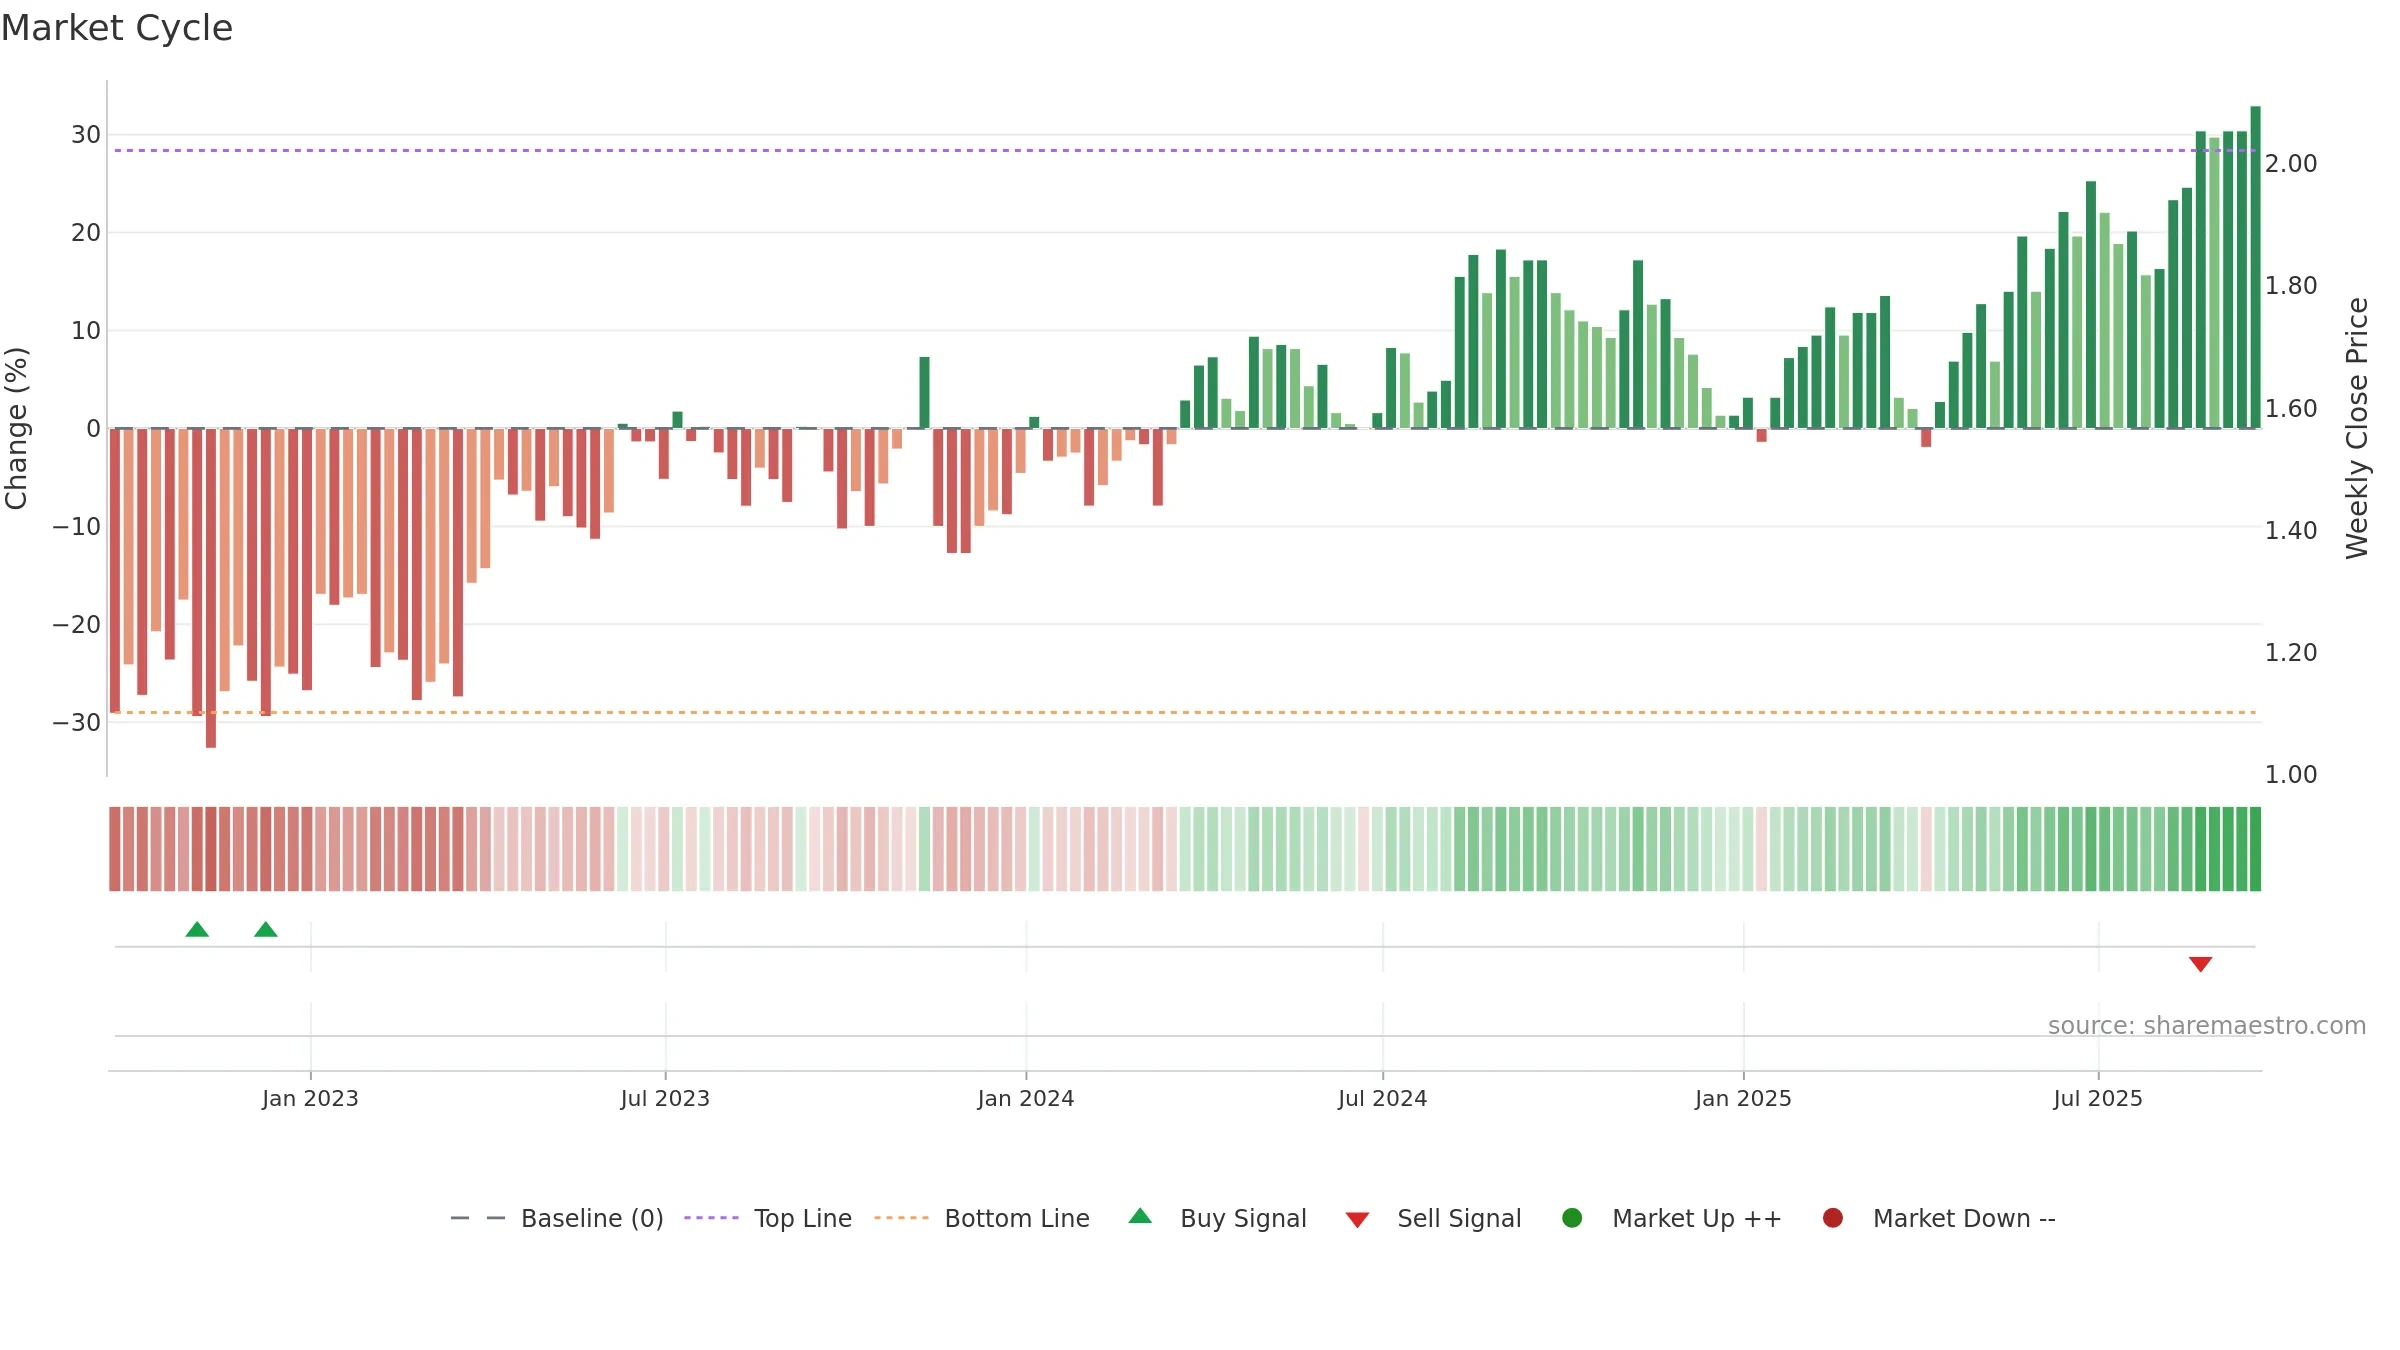This screenshot has height=1350, width=2400.
Task: Click the orange dashed Bottom Line sample in legend
Action: 901,1218
